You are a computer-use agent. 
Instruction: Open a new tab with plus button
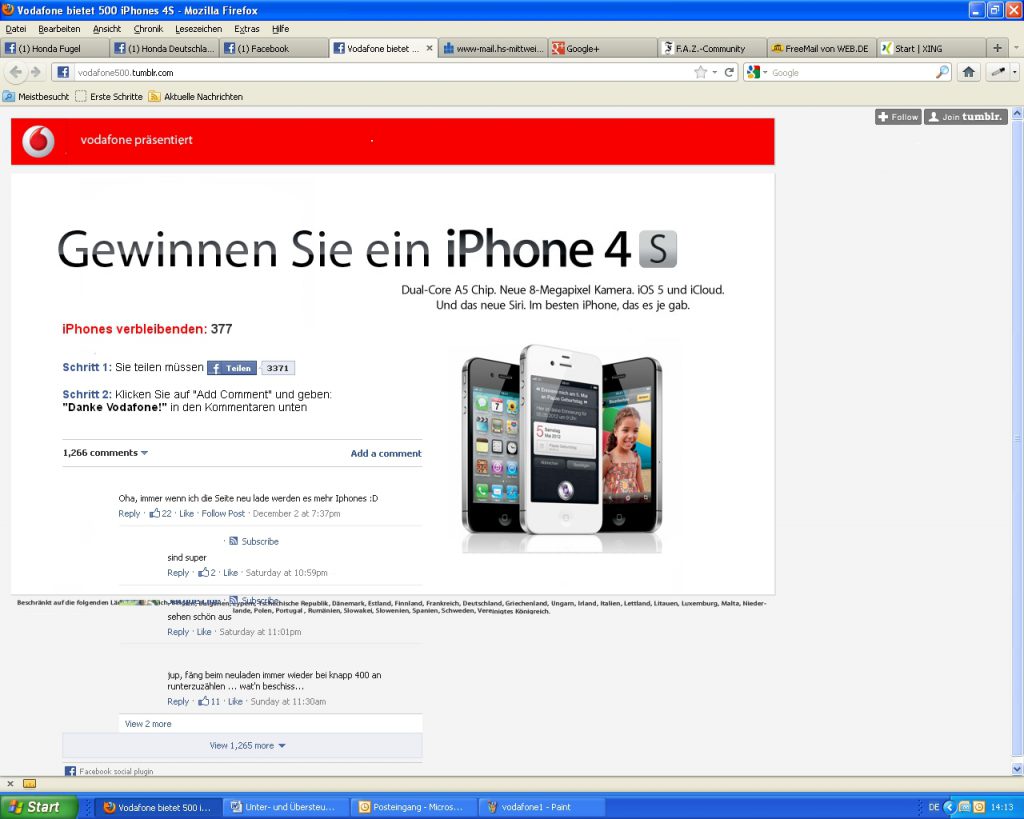(997, 48)
